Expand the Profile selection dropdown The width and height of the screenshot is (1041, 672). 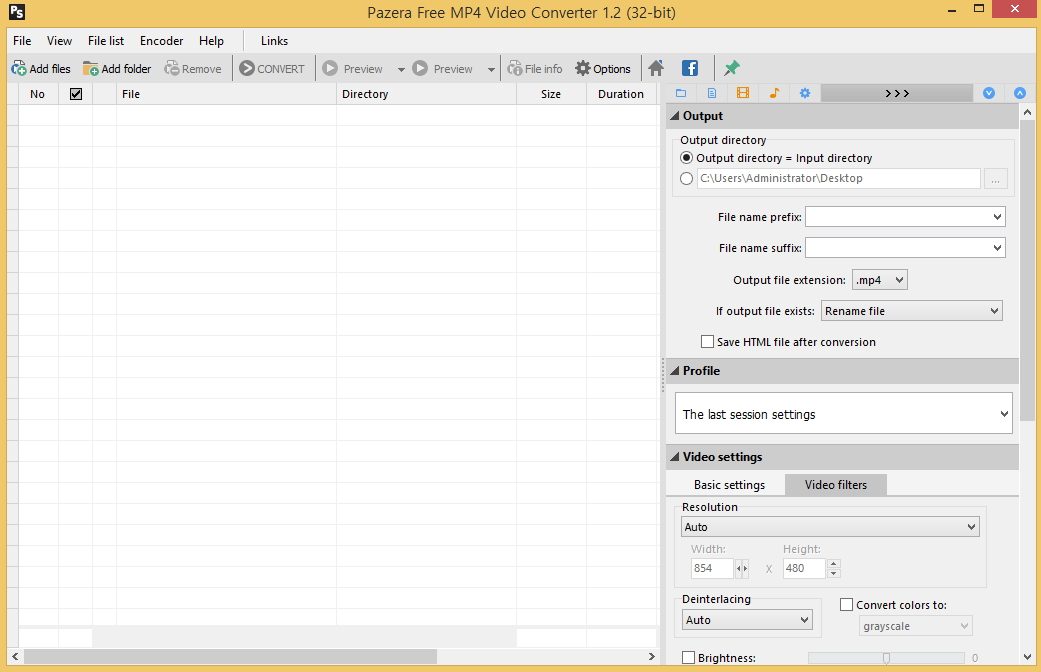(845, 414)
